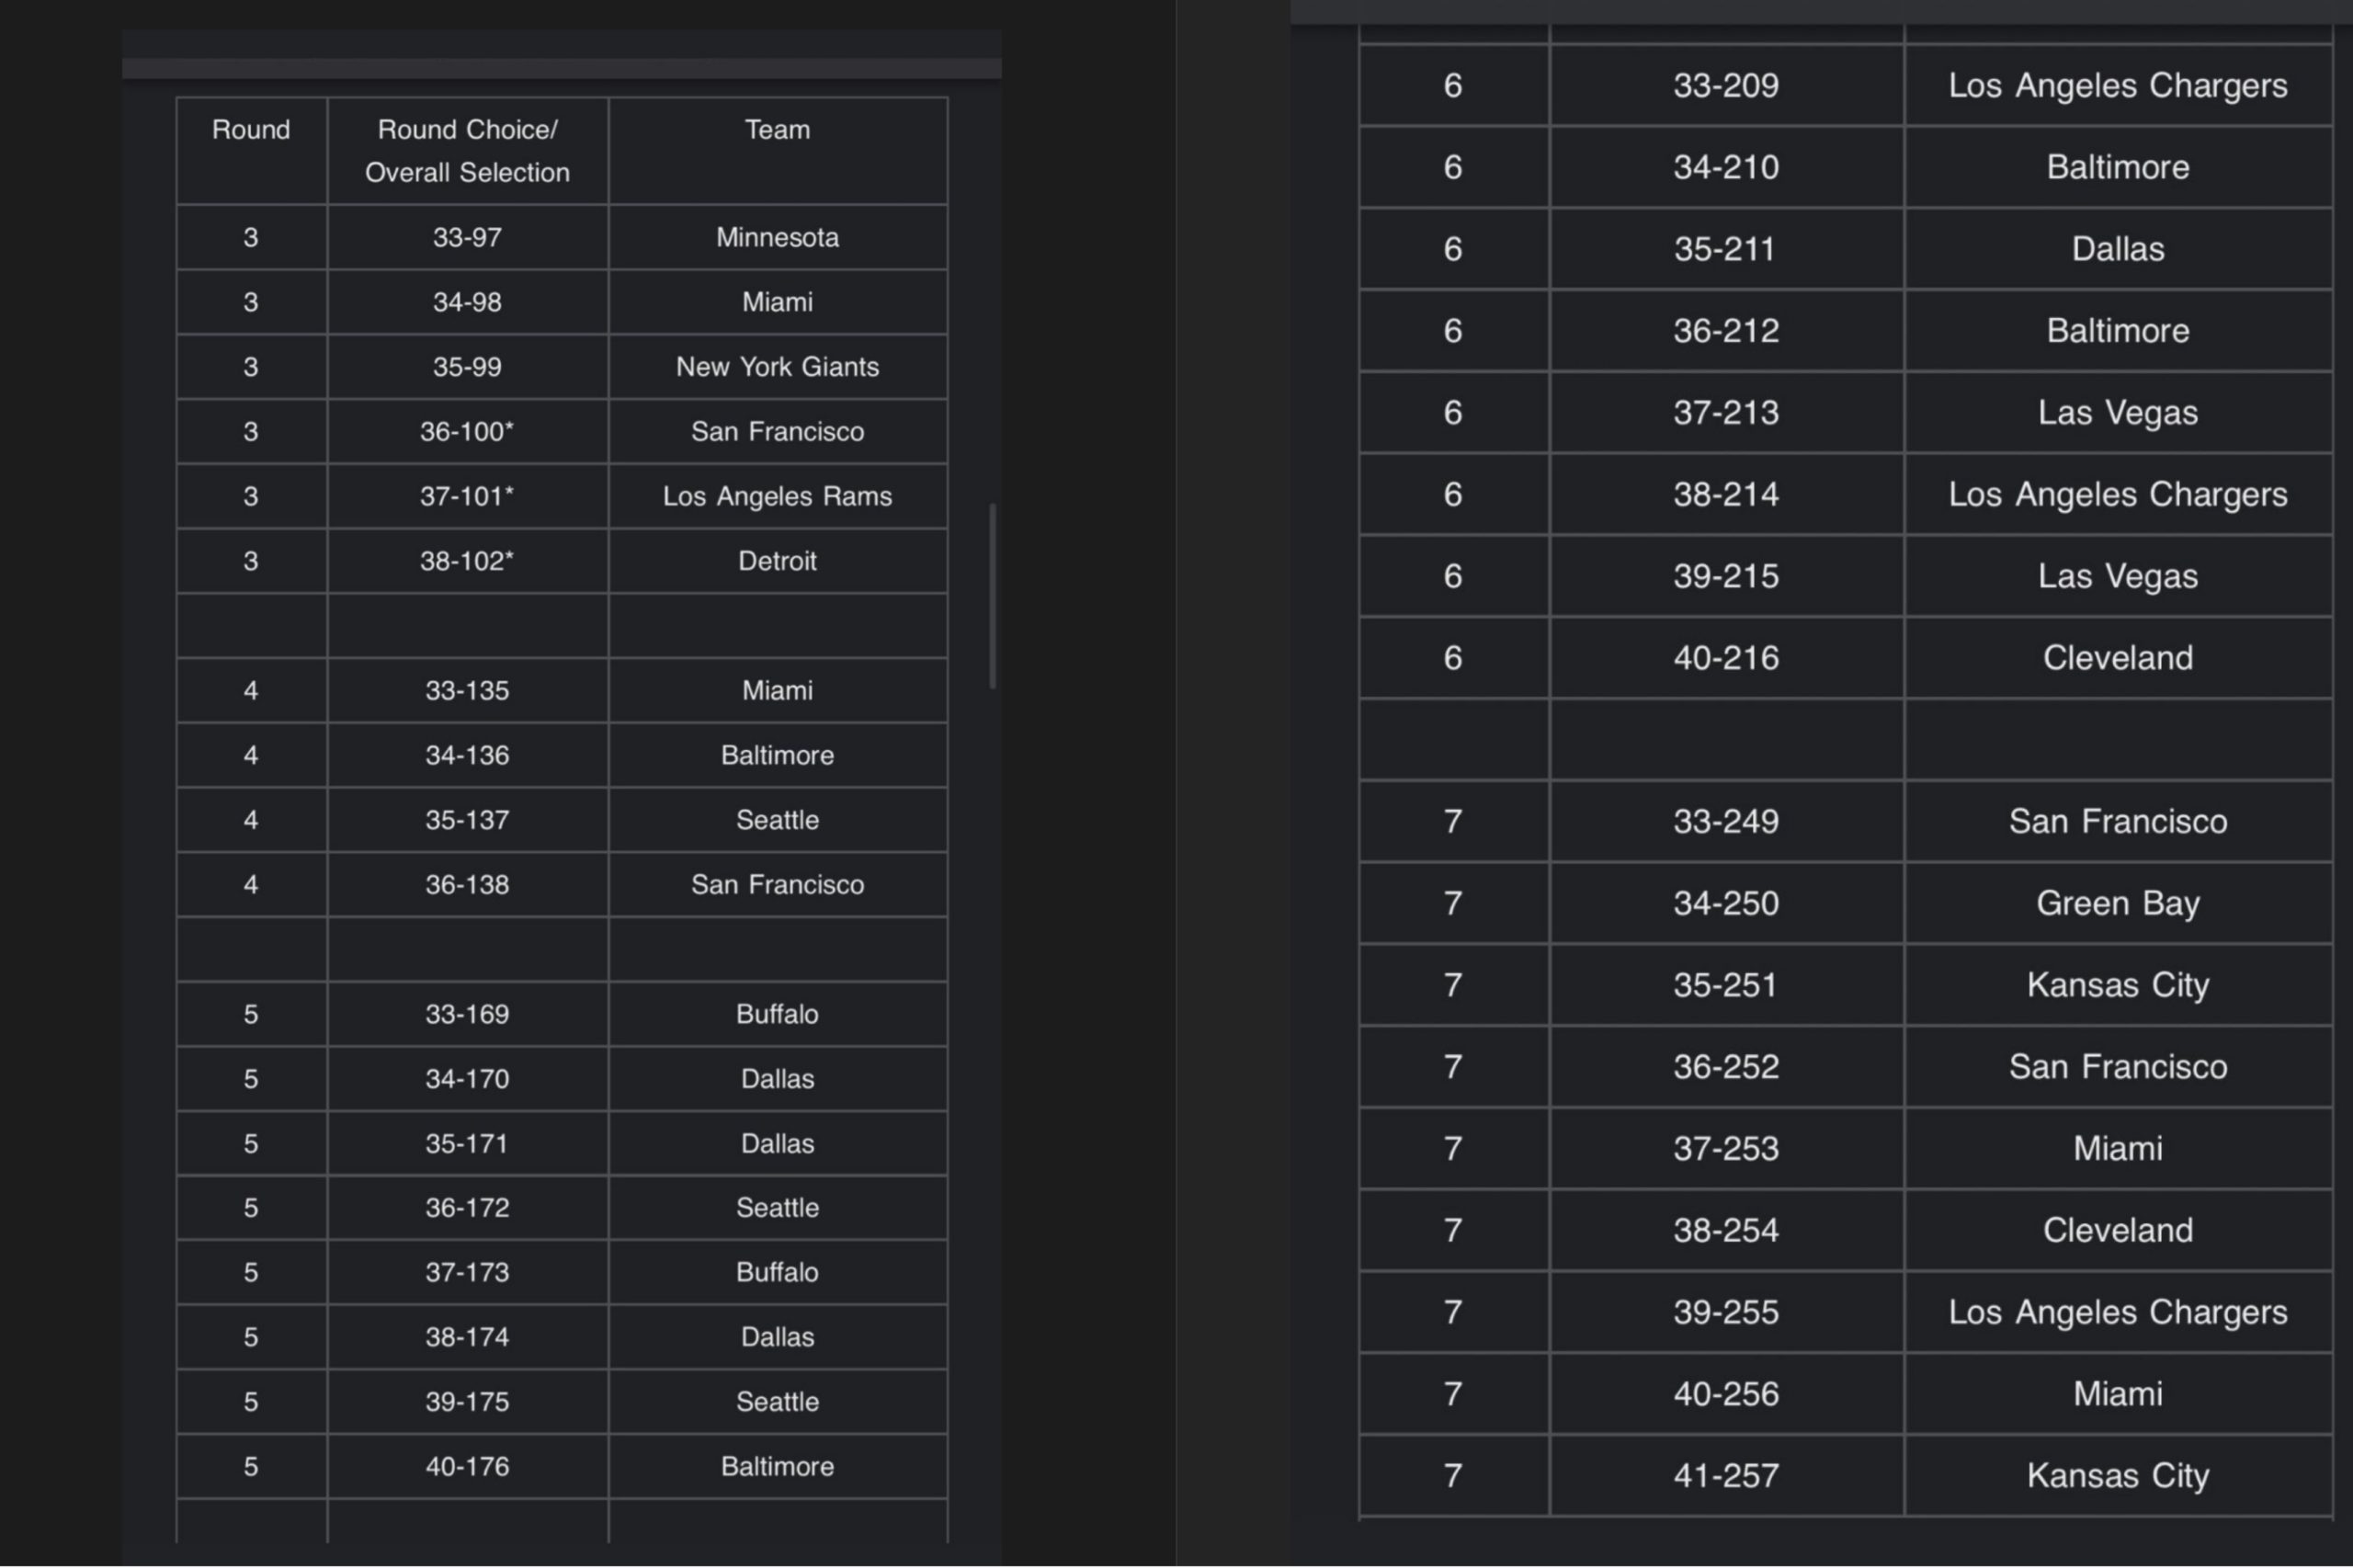Select the 'Los Angeles Rams' cell
2353x1568 pixels.
tap(777, 496)
